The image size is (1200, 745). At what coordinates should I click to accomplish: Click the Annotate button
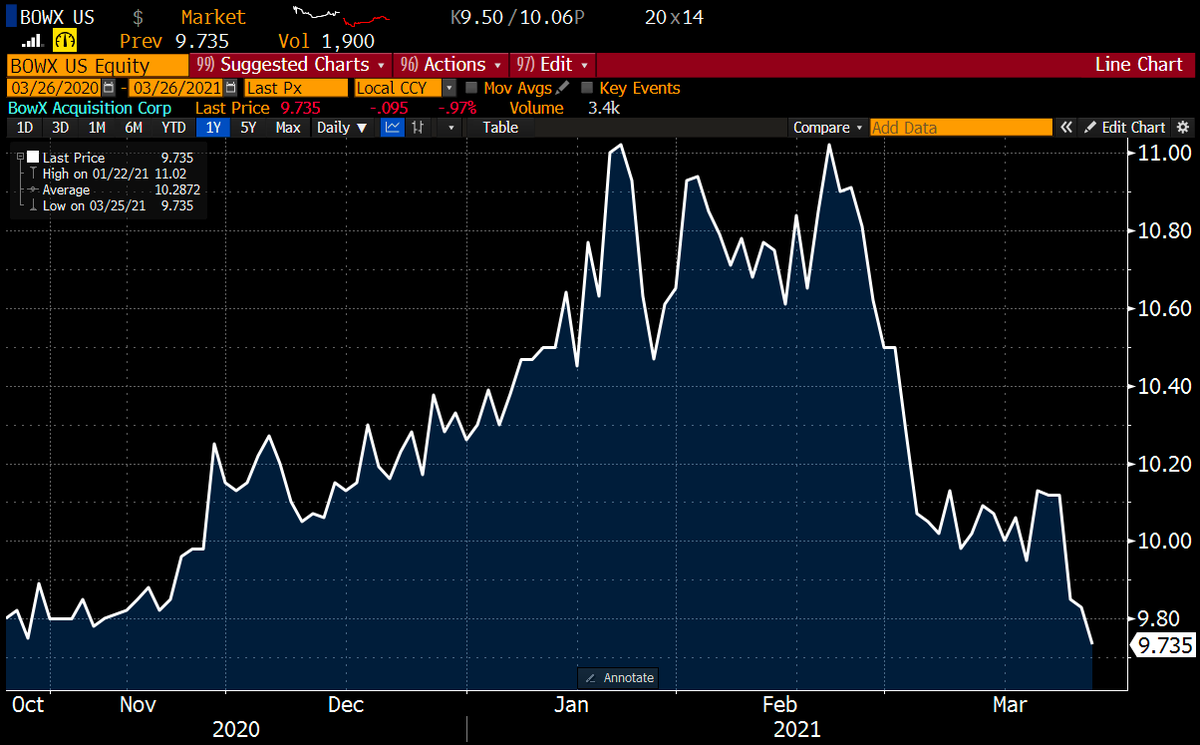point(618,678)
